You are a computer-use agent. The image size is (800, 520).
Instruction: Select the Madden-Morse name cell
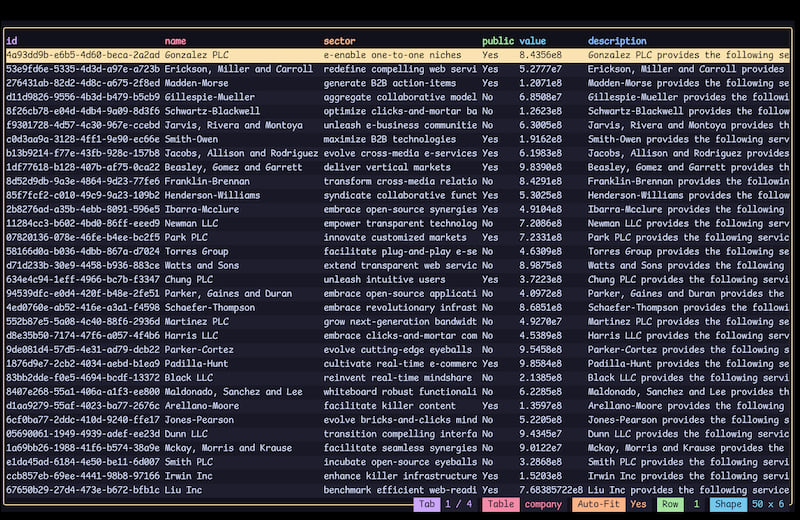[196, 83]
